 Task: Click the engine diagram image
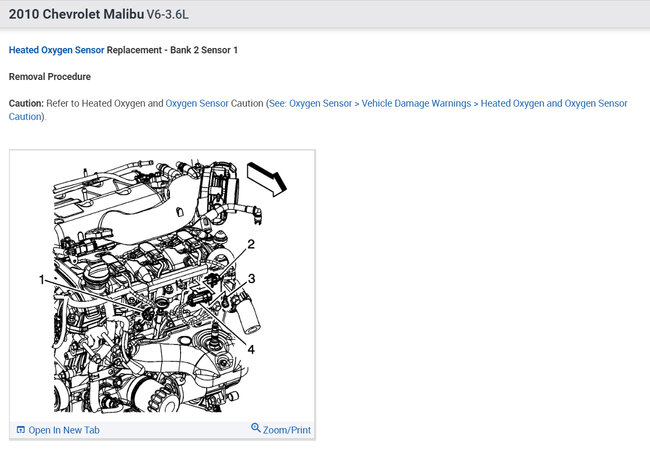coord(162,286)
